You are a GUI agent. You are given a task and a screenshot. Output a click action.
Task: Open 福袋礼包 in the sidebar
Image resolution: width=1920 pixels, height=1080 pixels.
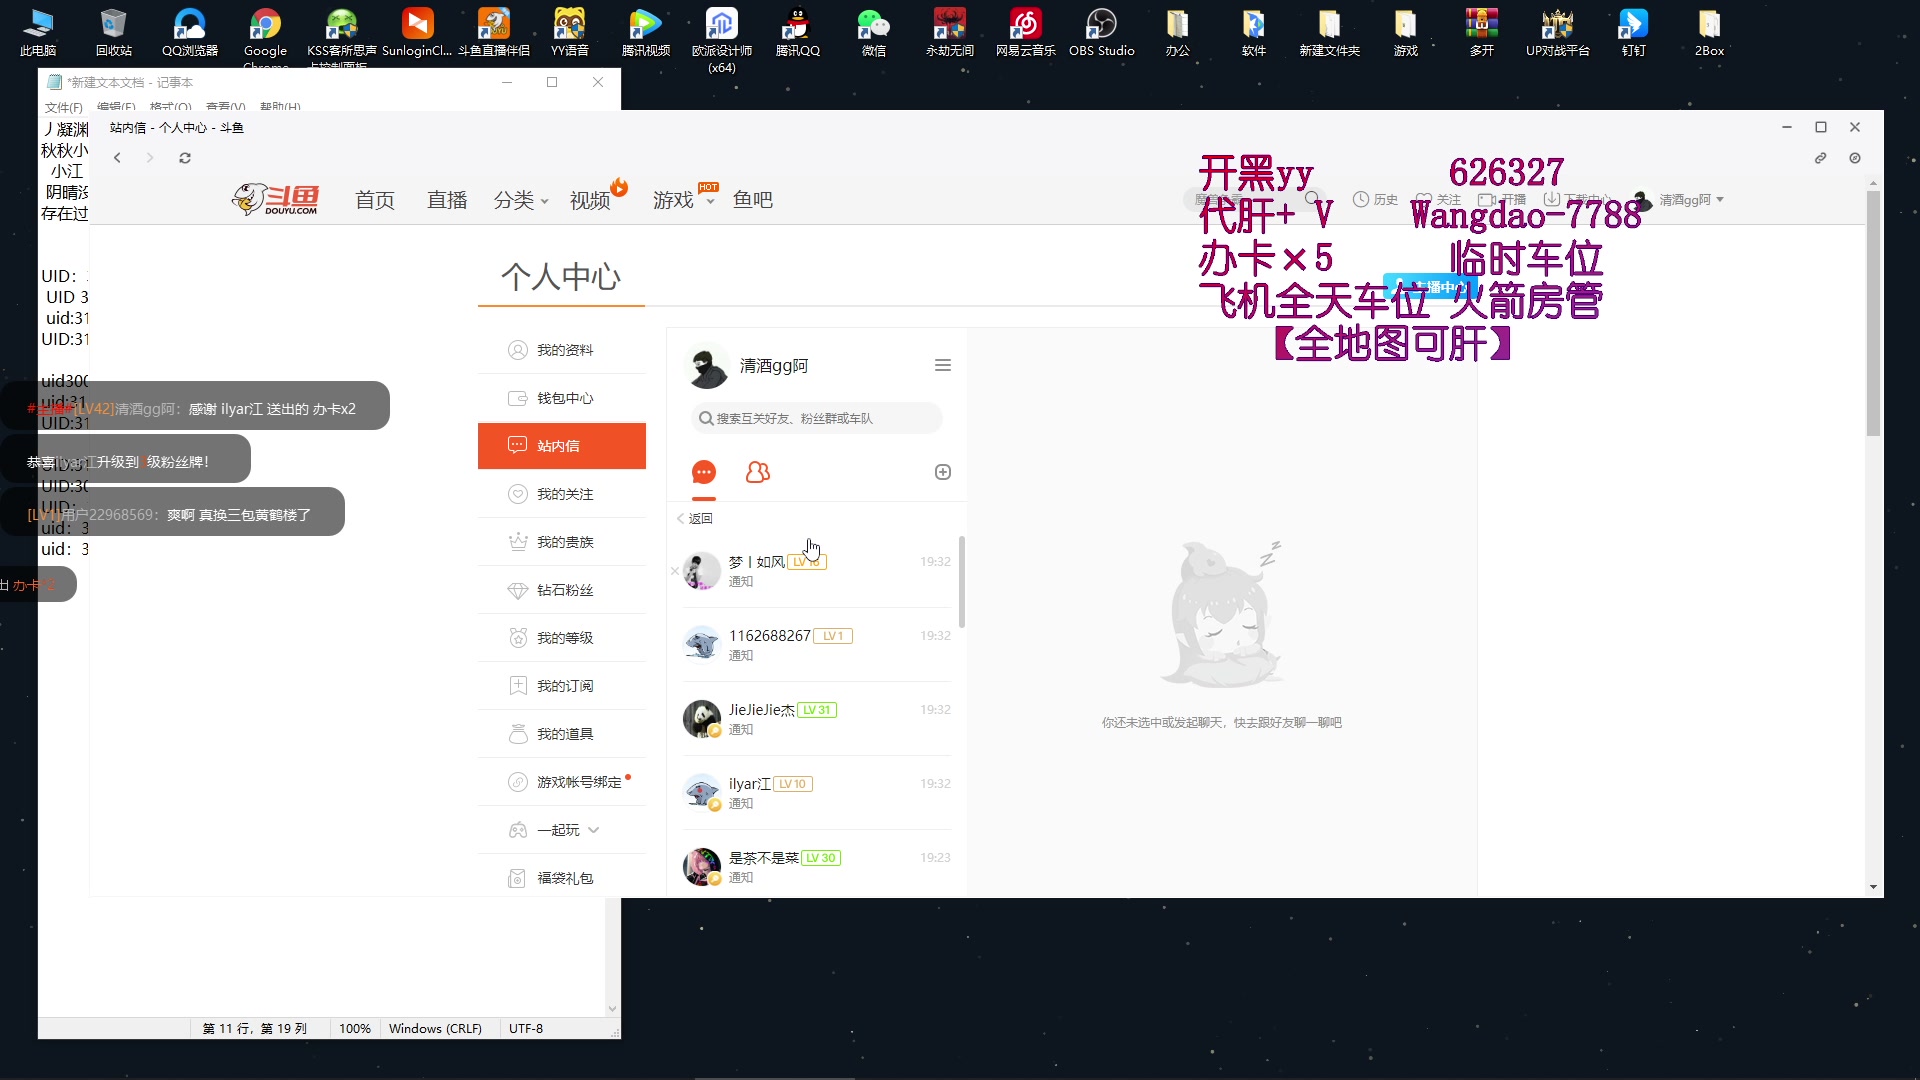click(562, 878)
